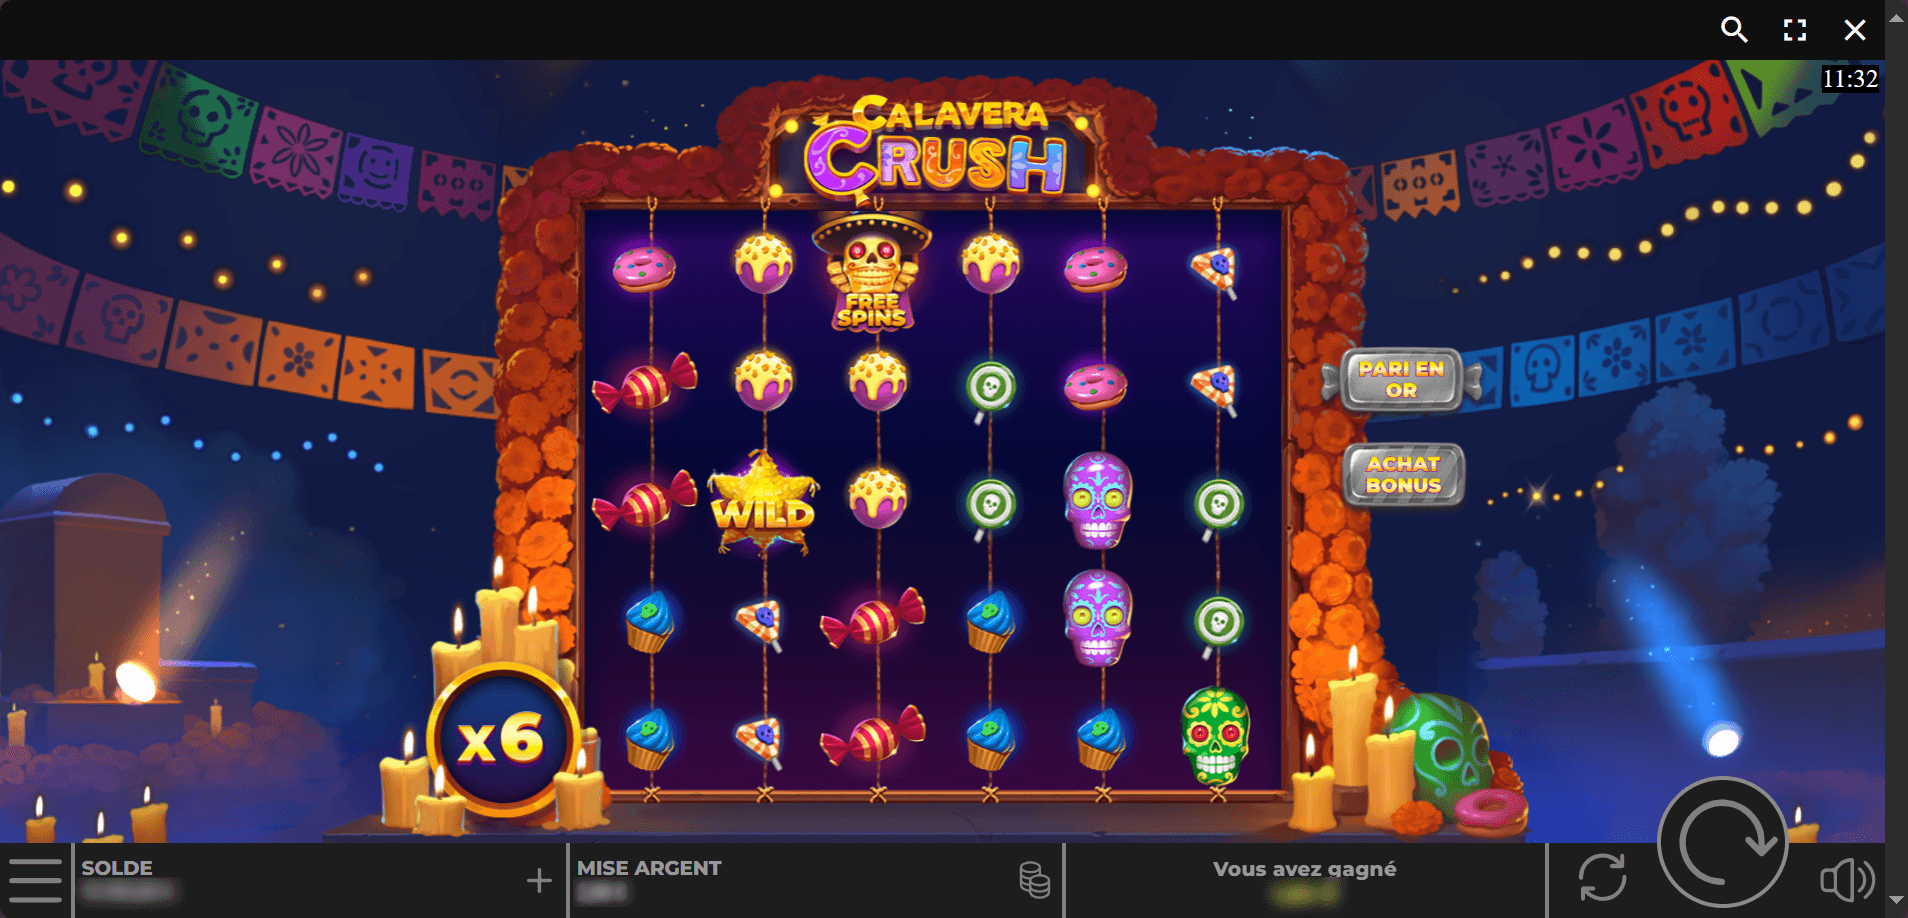This screenshot has width=1908, height=918.
Task: Click the Vous avez gagné win panel
Action: click(x=1305, y=880)
